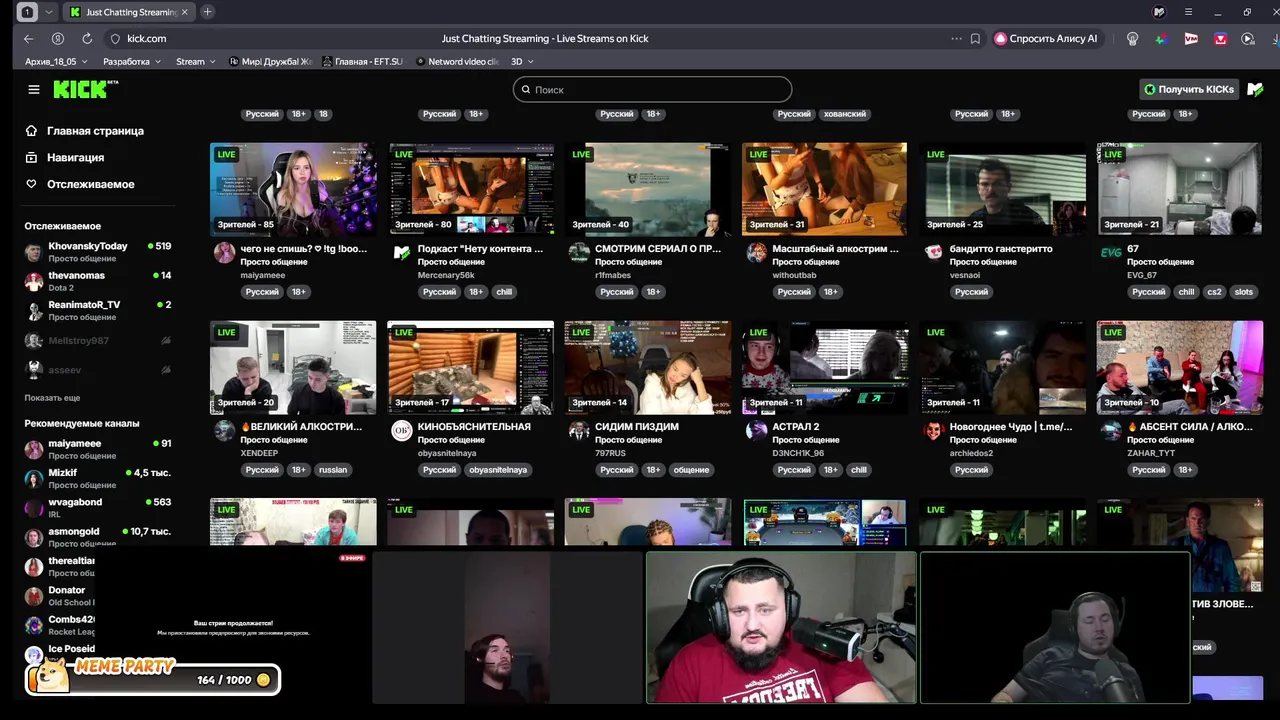Open ReanimatoR_TV channel in followed list

pyautogui.click(x=98, y=311)
